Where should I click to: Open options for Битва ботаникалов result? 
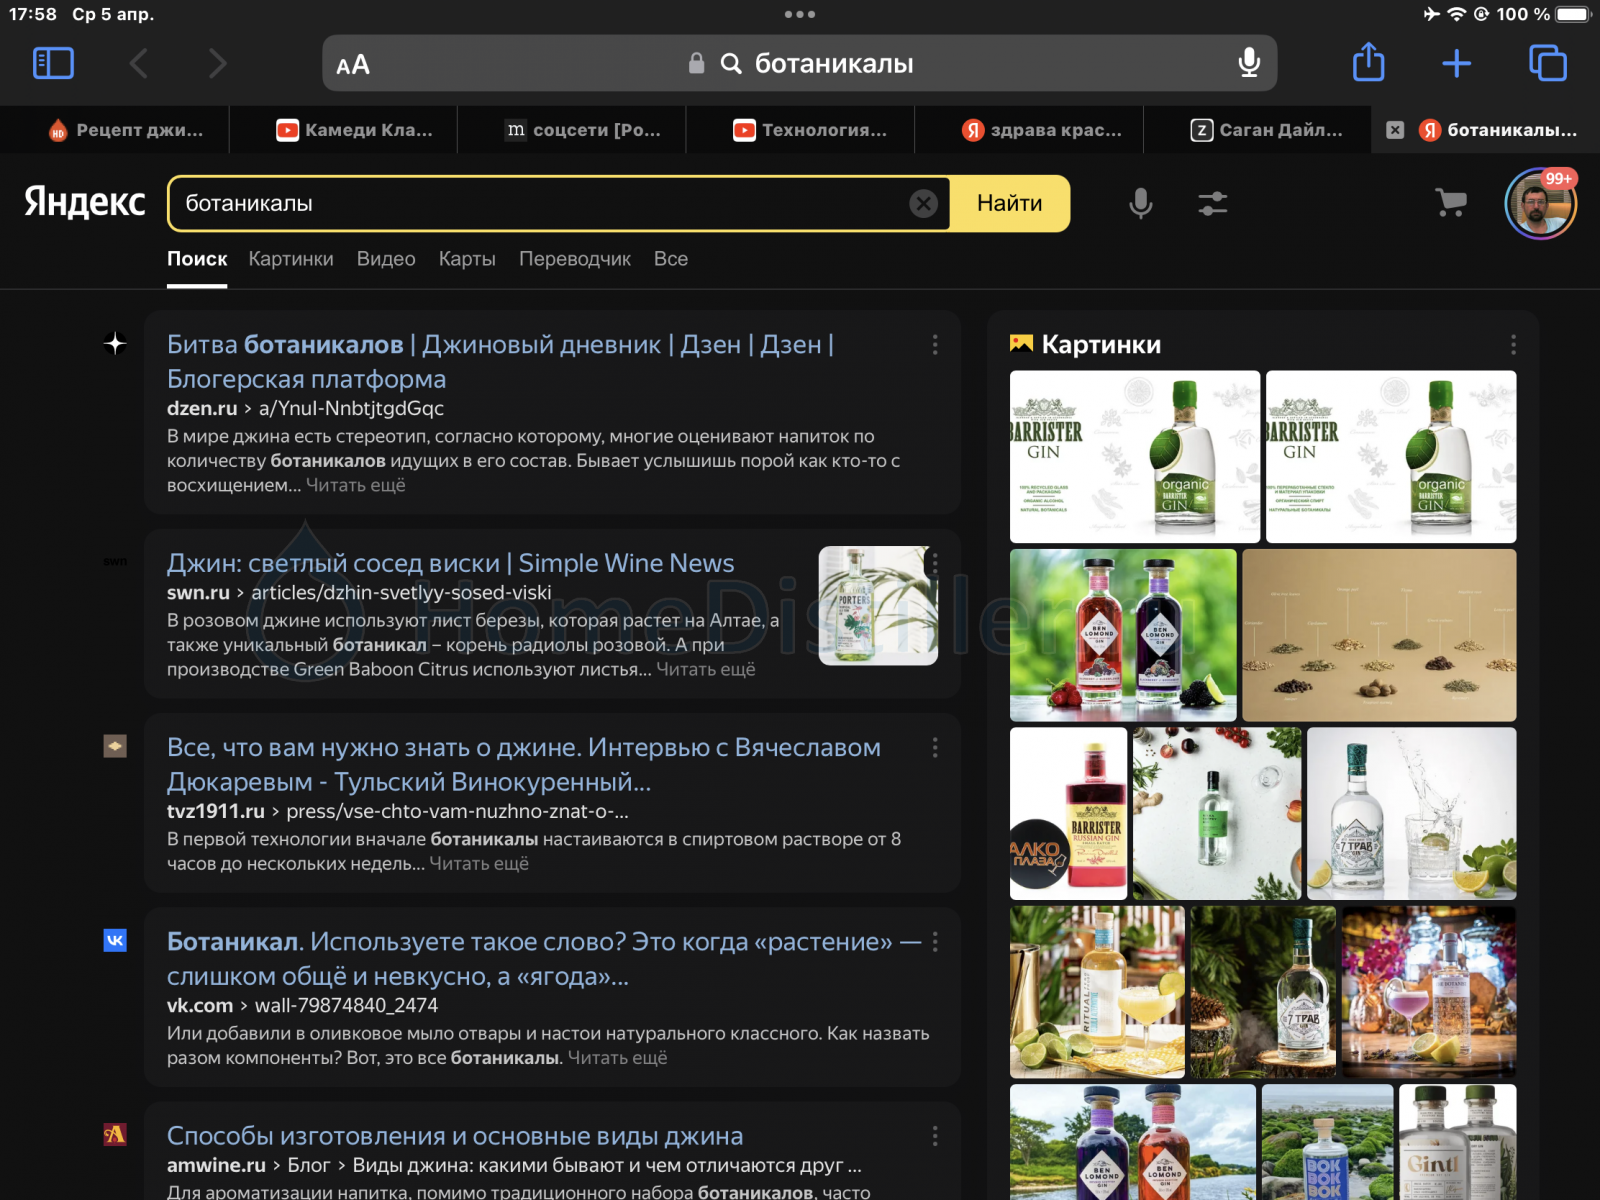click(935, 344)
